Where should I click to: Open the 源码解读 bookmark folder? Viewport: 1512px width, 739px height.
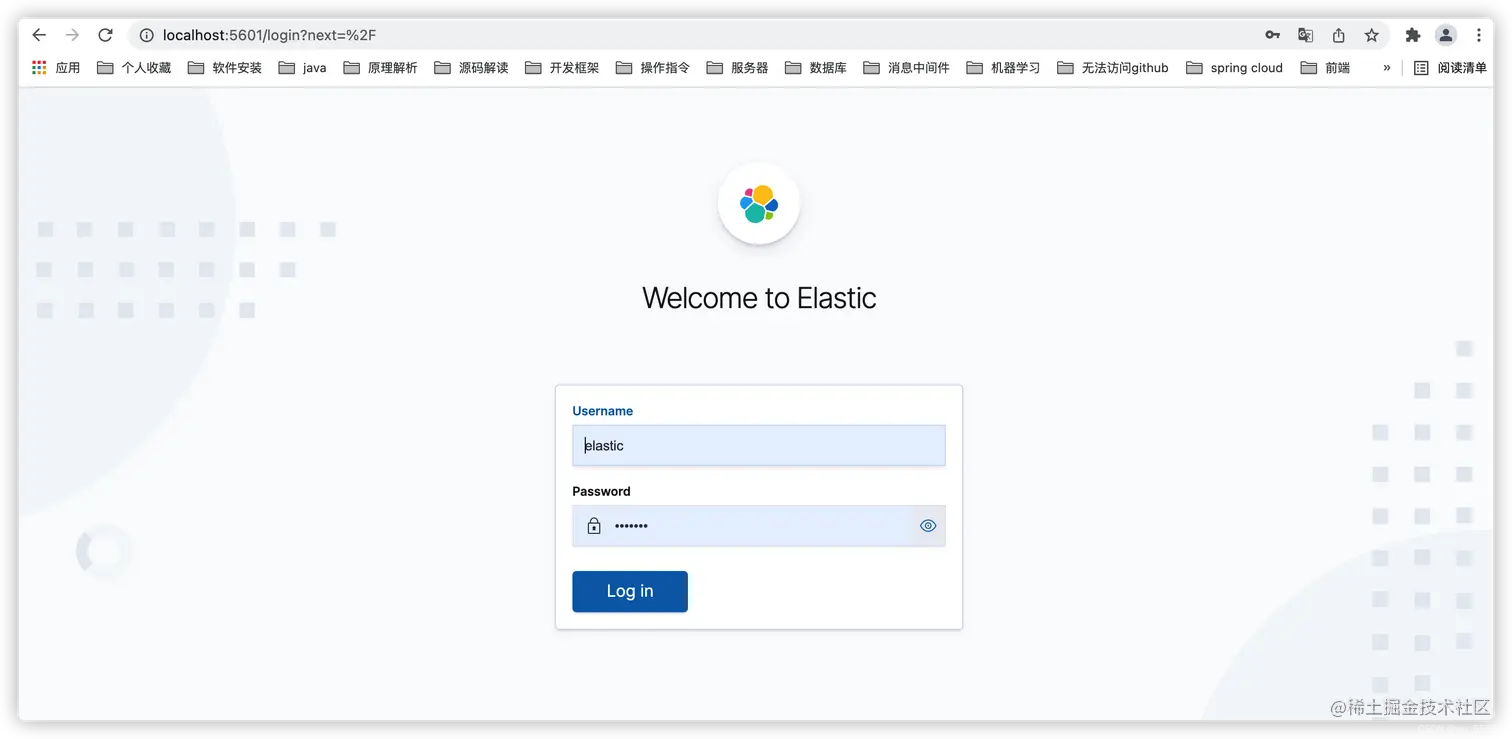[x=472, y=68]
